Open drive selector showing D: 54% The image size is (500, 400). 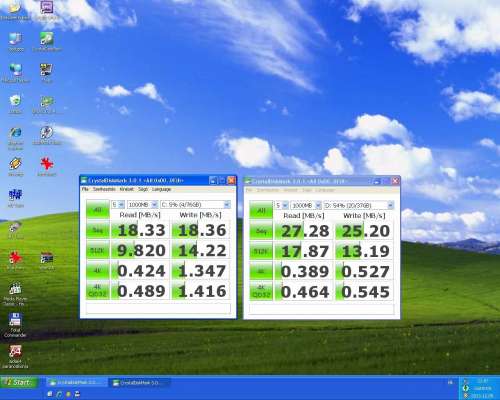(359, 205)
